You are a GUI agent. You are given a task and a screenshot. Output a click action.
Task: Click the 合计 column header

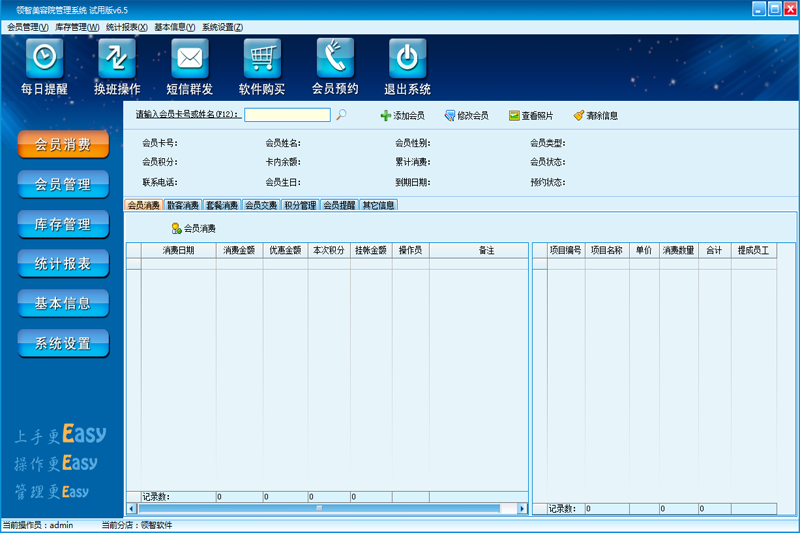(x=715, y=250)
